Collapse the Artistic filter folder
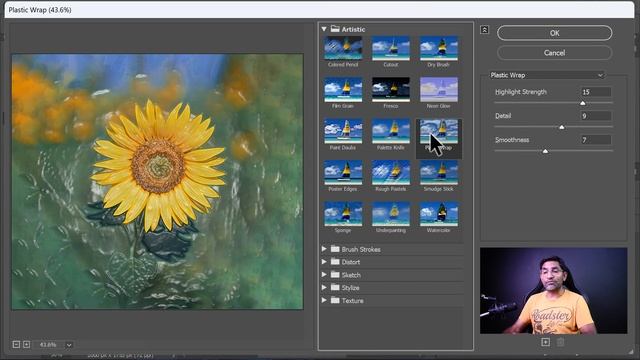Viewport: 640px width, 360px height. [x=324, y=29]
